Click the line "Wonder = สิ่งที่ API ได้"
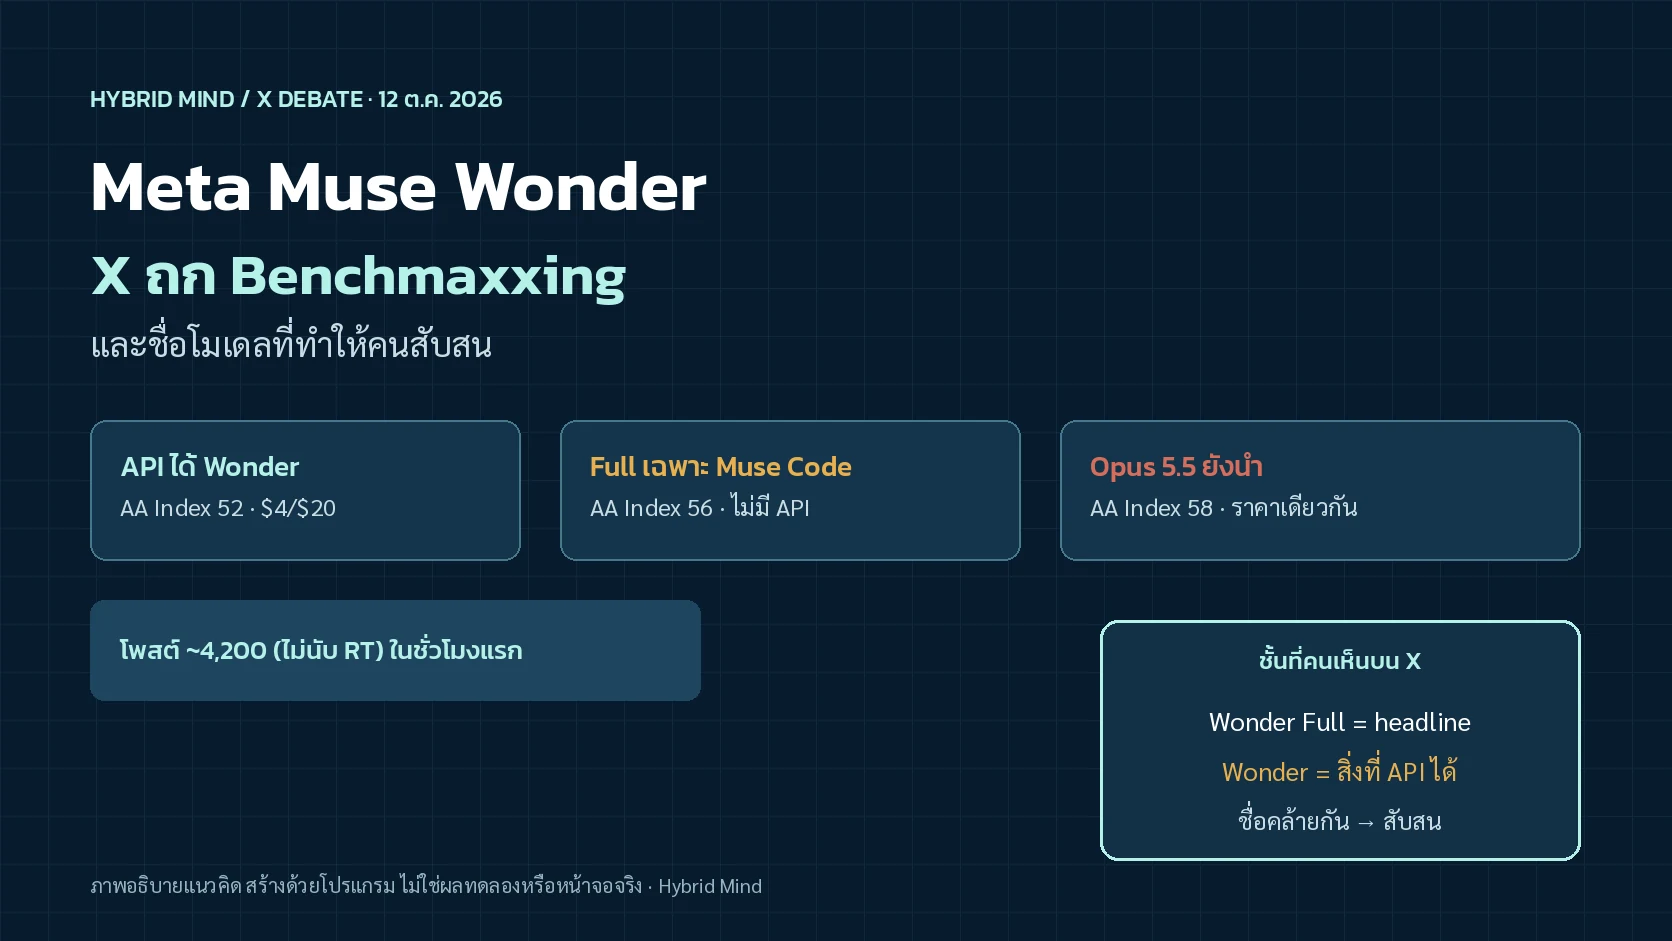 pyautogui.click(x=1340, y=771)
